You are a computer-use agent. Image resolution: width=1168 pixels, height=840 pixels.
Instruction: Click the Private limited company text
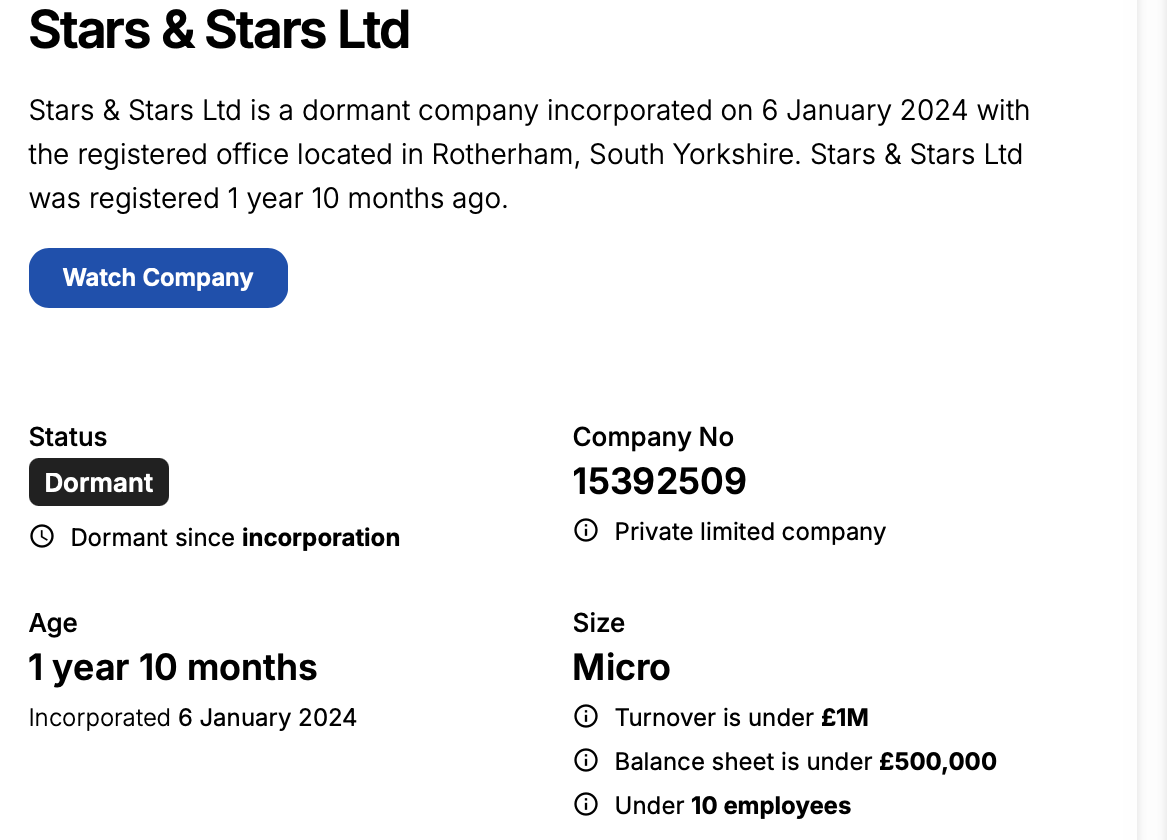click(750, 532)
